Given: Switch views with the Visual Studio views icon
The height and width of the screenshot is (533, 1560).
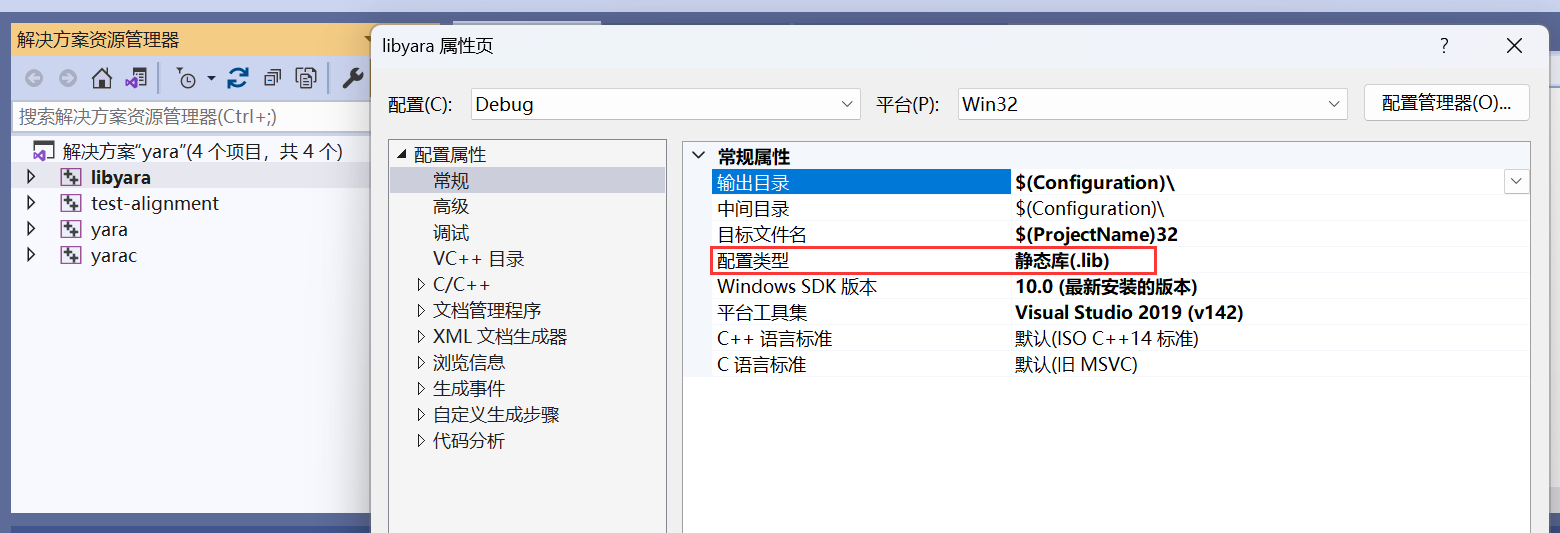Looking at the screenshot, I should click(136, 78).
